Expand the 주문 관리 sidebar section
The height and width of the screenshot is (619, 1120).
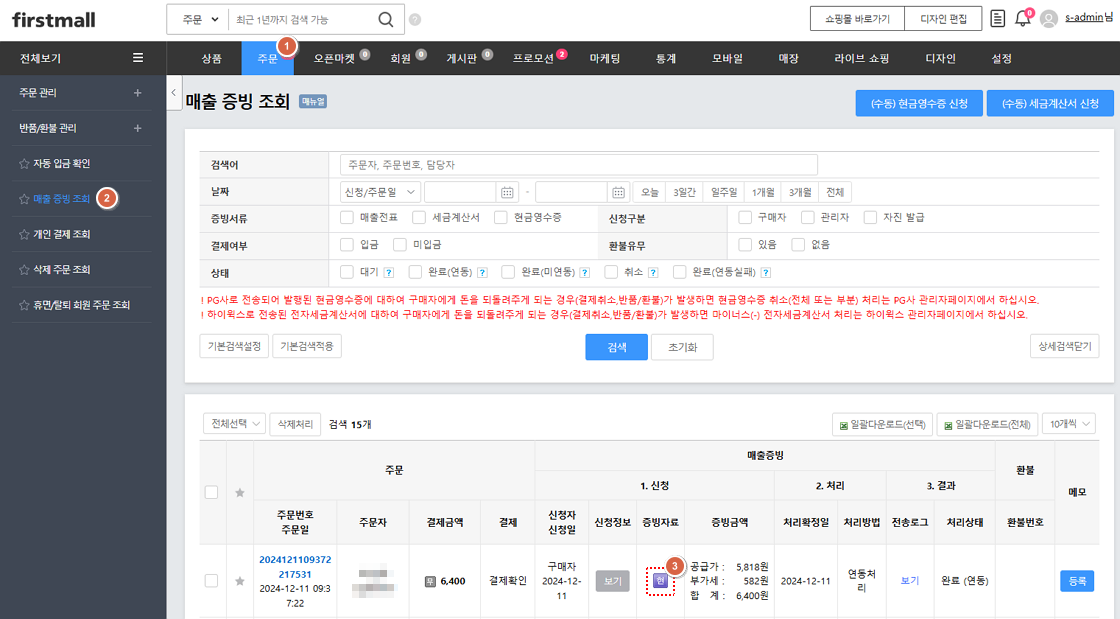[x=138, y=93]
